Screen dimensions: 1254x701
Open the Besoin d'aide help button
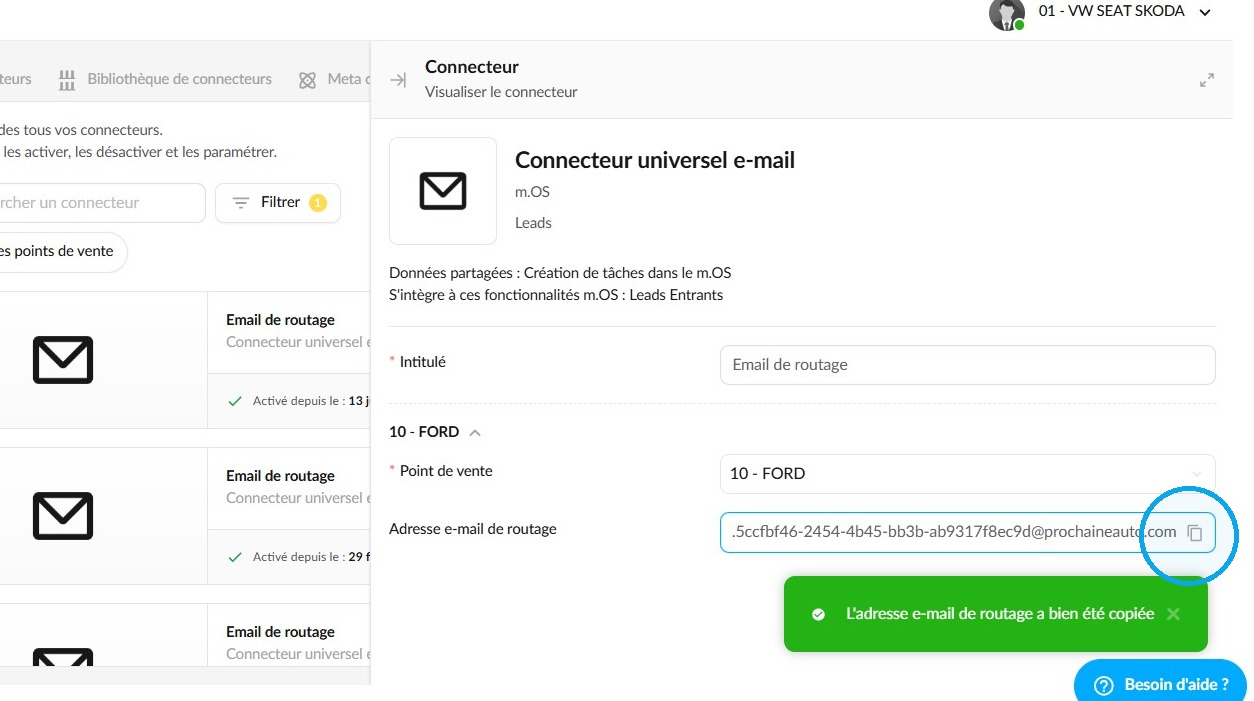pos(1161,684)
